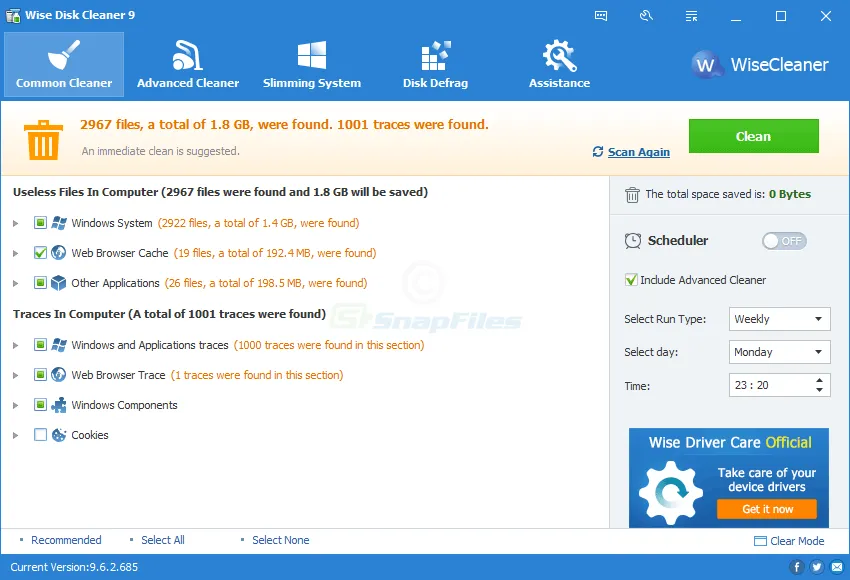The width and height of the screenshot is (850, 580).
Task: Switch to the Advanced Cleaner tab
Action: pyautogui.click(x=188, y=65)
